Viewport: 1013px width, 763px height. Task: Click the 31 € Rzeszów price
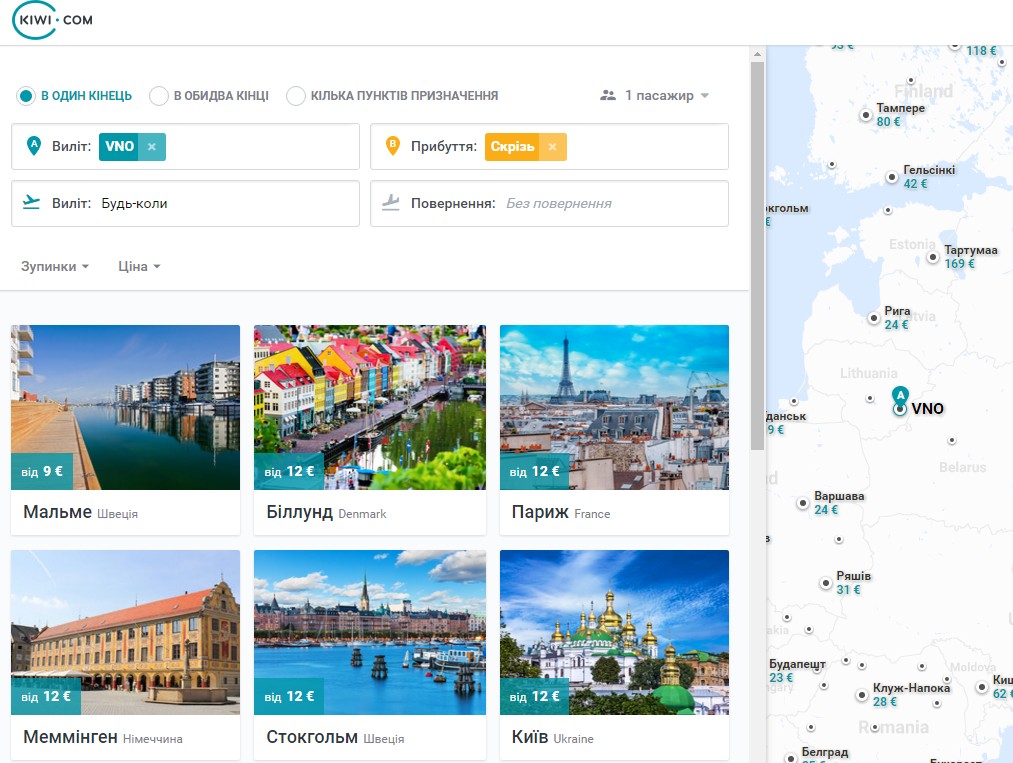(848, 589)
